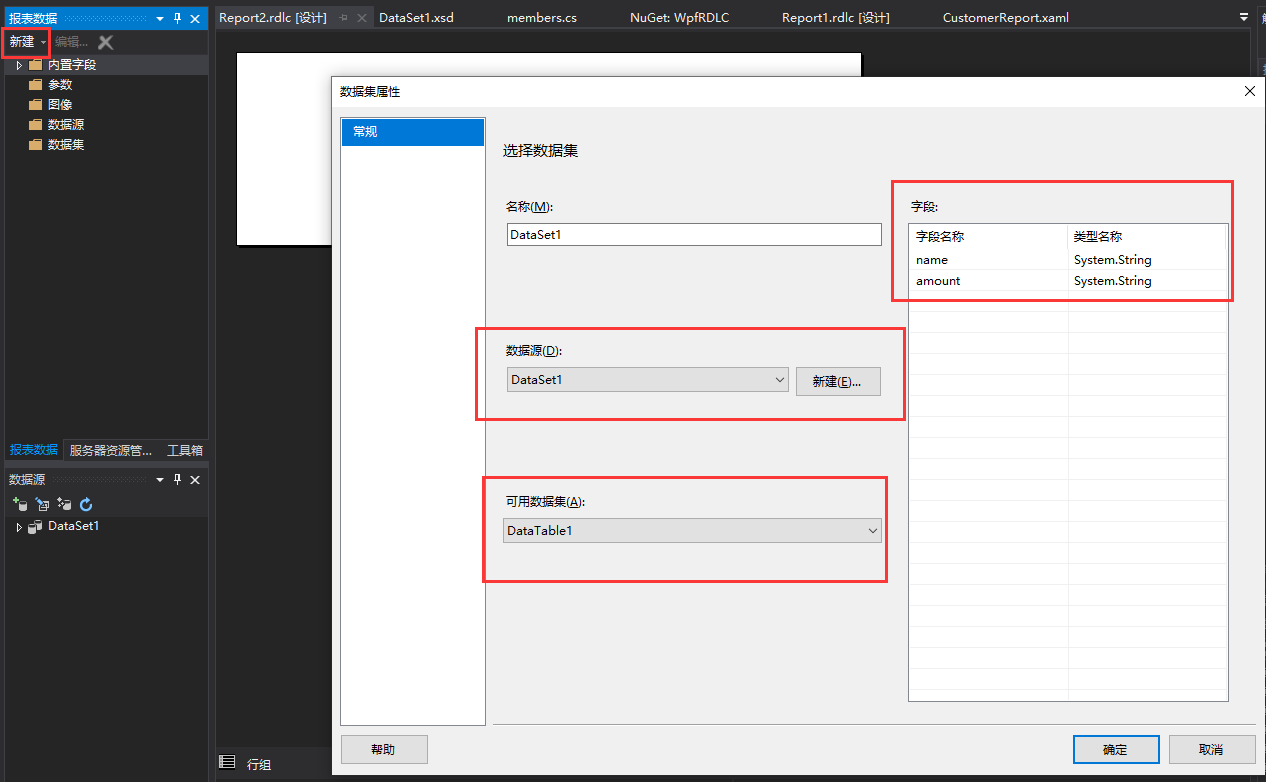Click the 确定 button to confirm
Viewport: 1266px width, 782px height.
(x=1116, y=749)
